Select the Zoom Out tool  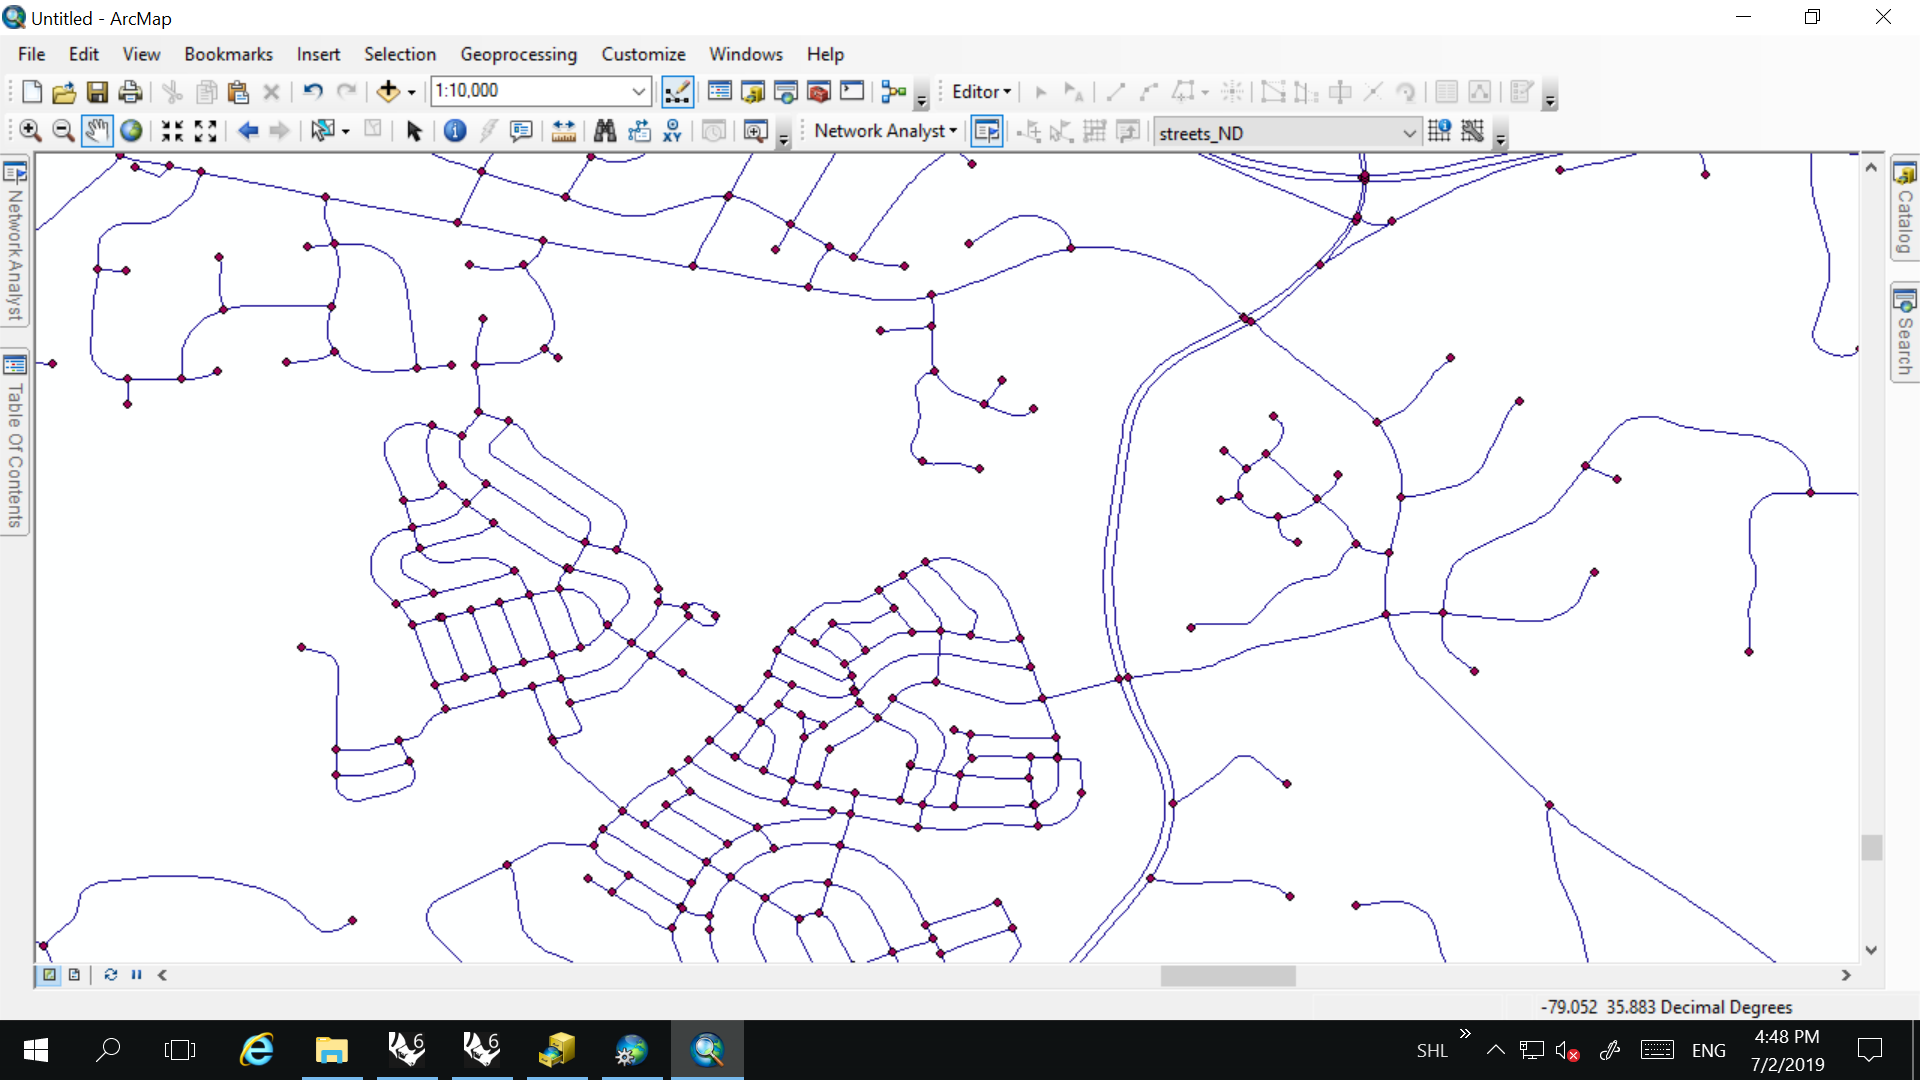tap(63, 131)
